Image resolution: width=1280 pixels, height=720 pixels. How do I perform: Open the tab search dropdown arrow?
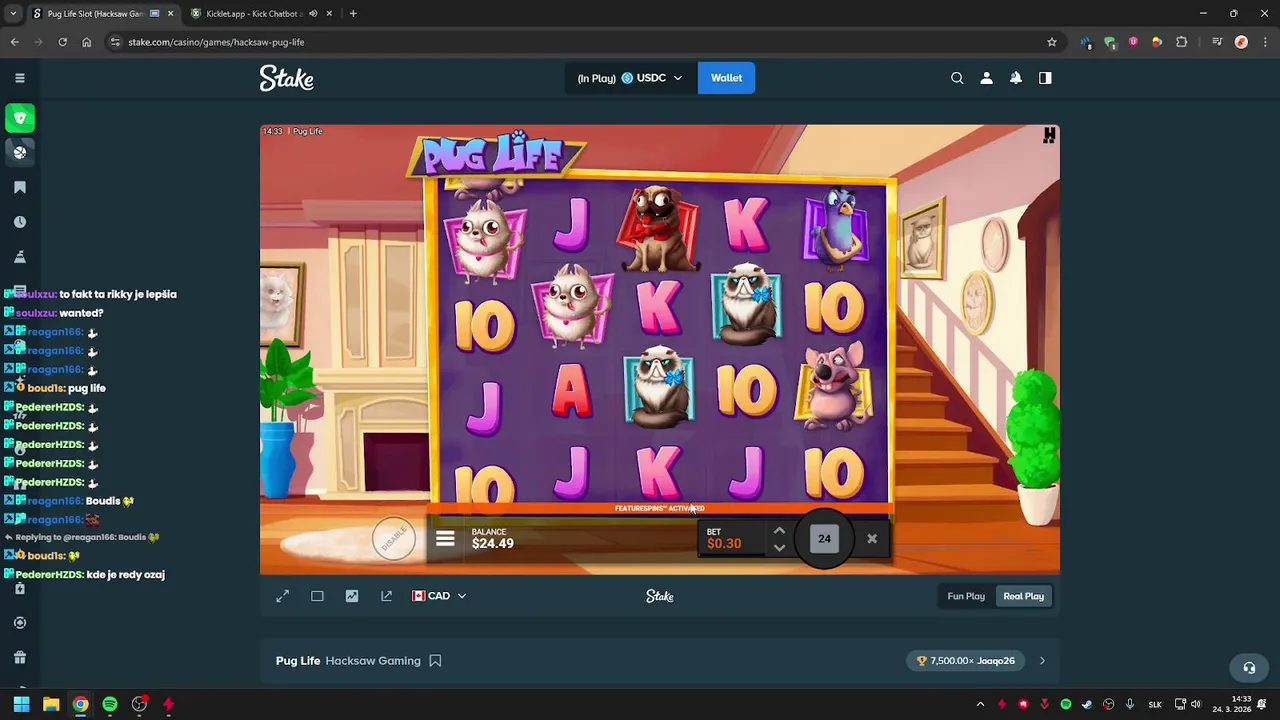point(13,14)
